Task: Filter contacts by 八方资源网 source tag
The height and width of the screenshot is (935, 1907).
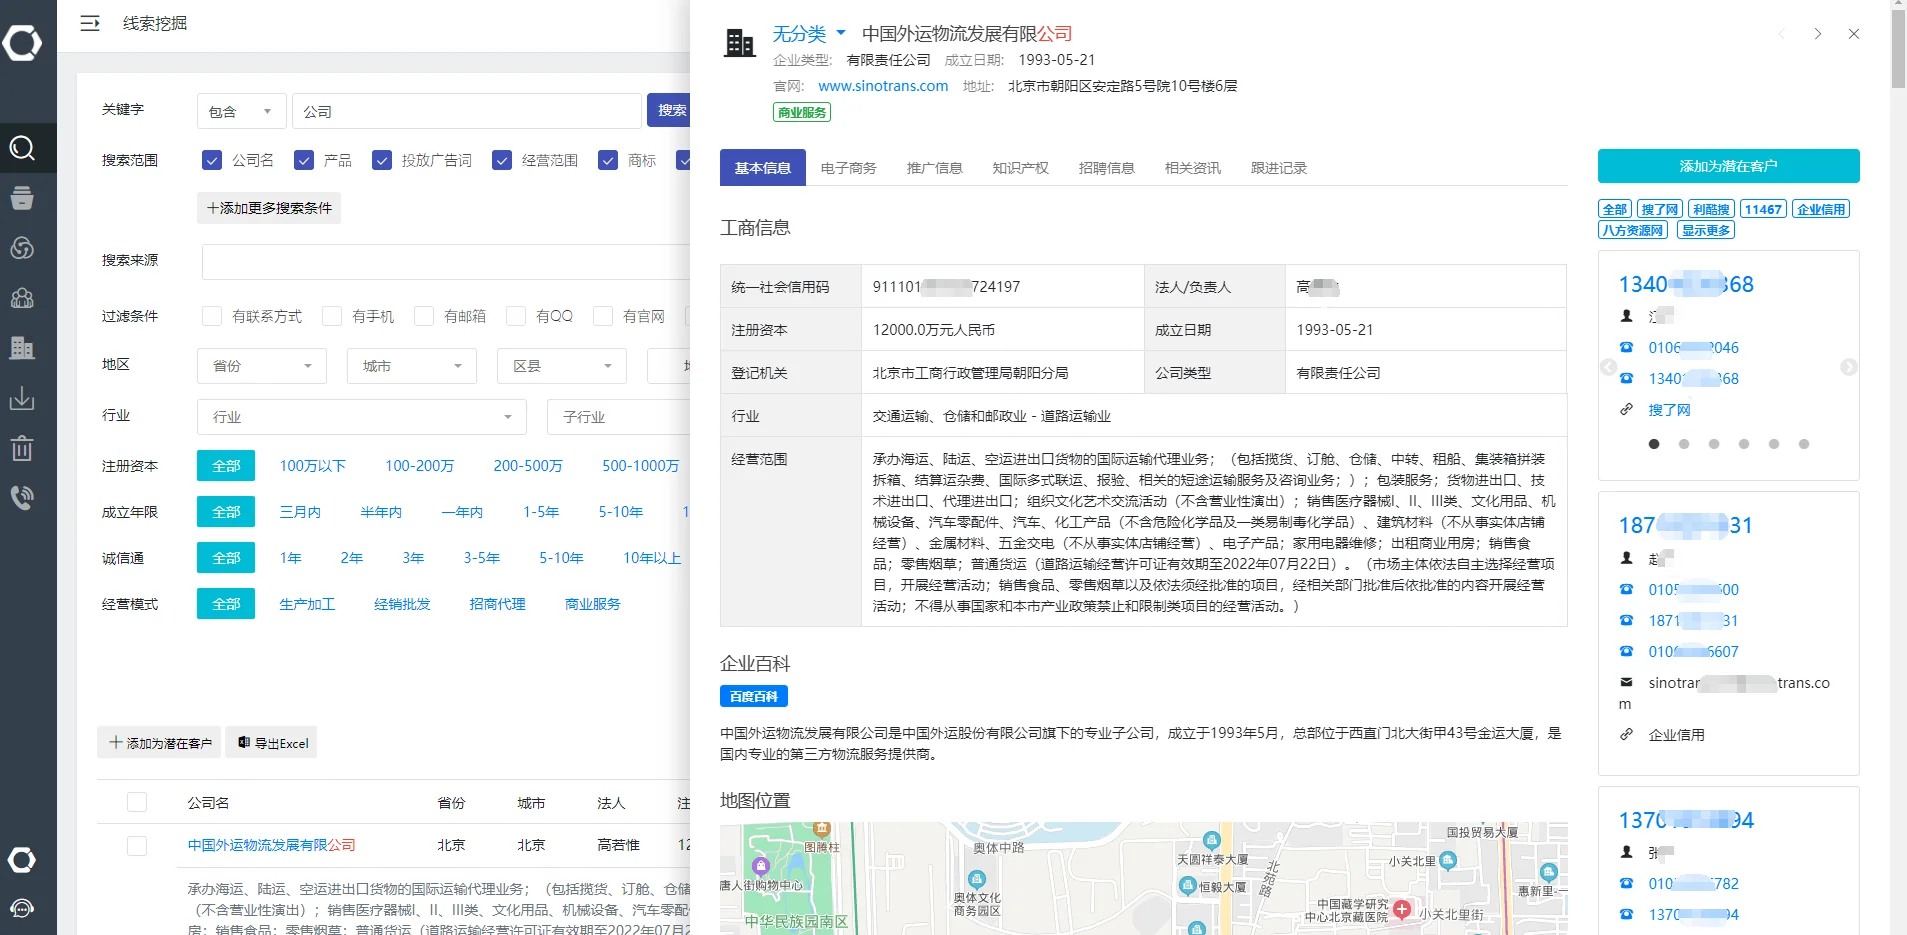Action: pyautogui.click(x=1633, y=230)
